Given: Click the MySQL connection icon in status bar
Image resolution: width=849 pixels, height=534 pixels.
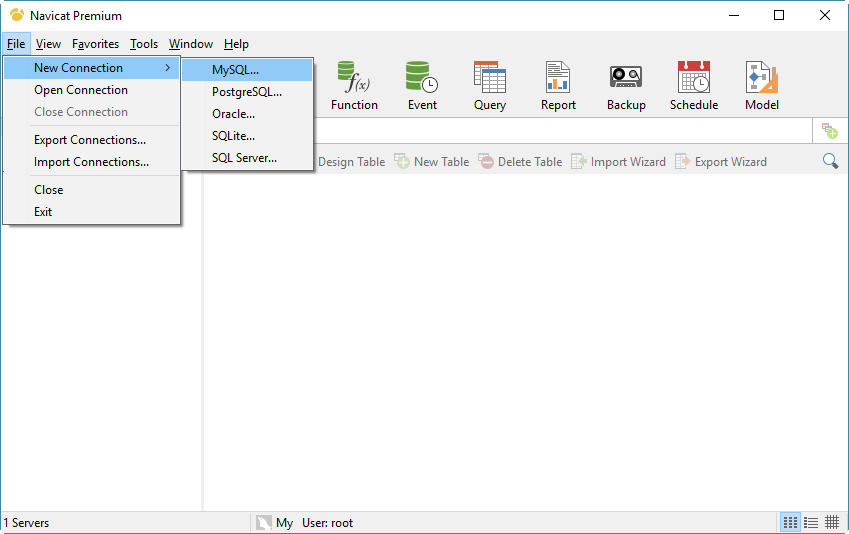Looking at the screenshot, I should point(264,523).
